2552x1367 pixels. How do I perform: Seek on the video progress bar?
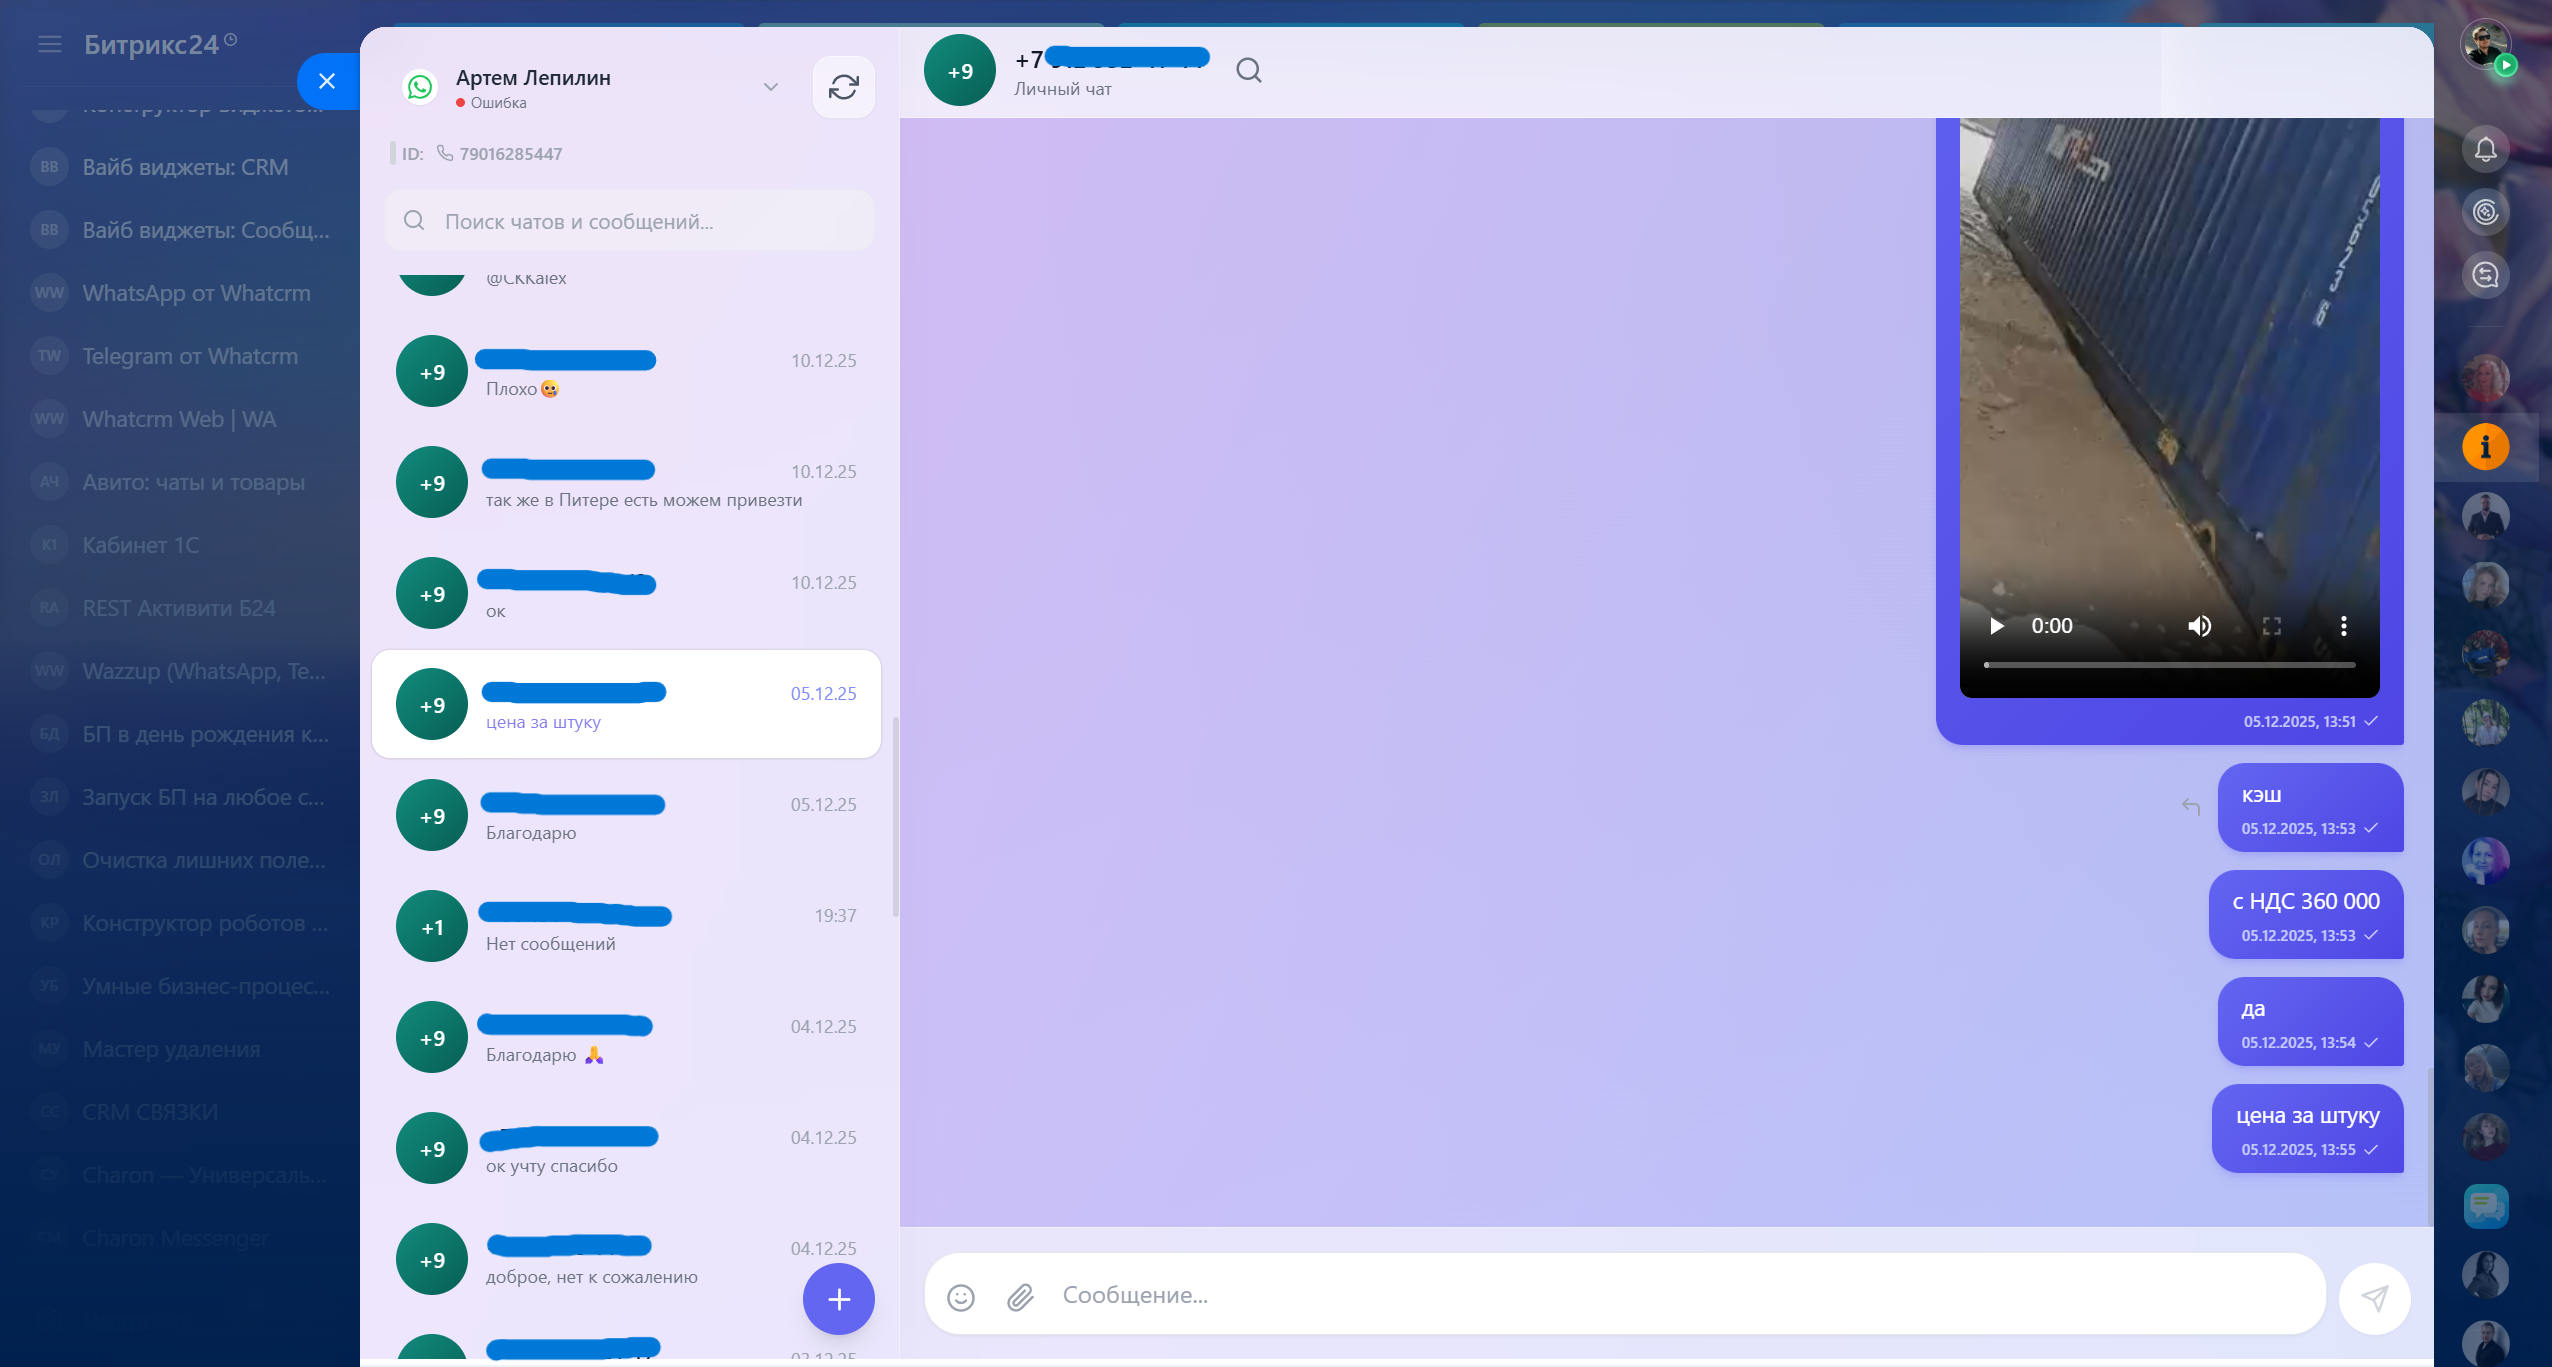[2168, 665]
